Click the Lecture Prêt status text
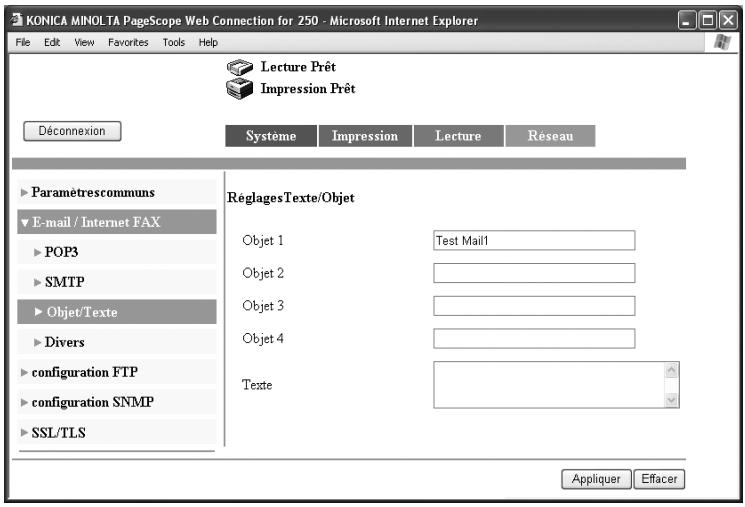The height and width of the screenshot is (507, 745). pyautogui.click(x=298, y=67)
